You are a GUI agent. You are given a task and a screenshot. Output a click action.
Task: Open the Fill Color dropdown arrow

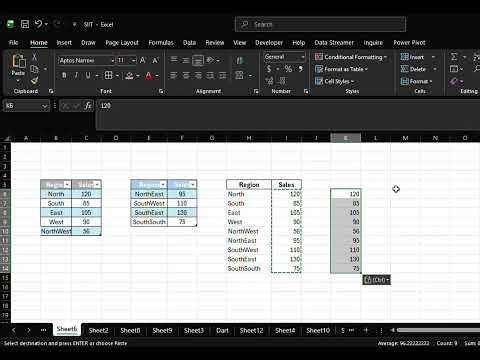coord(138,76)
